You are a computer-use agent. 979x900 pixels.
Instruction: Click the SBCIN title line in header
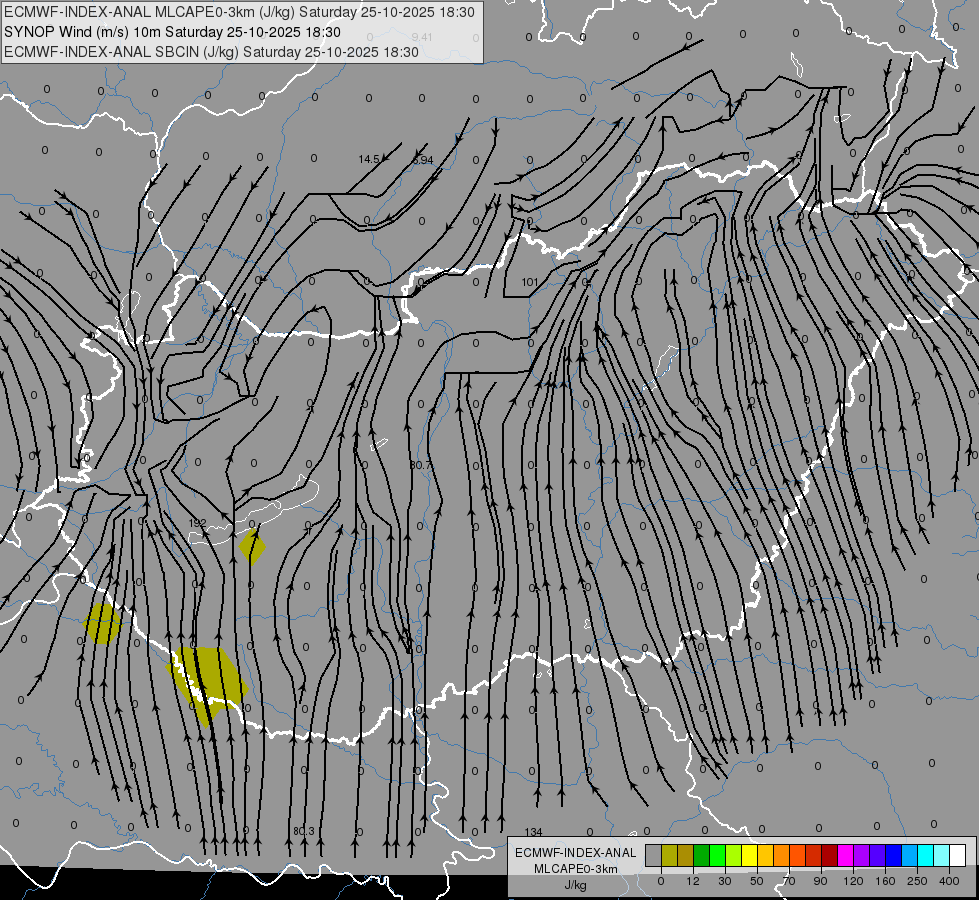click(211, 52)
